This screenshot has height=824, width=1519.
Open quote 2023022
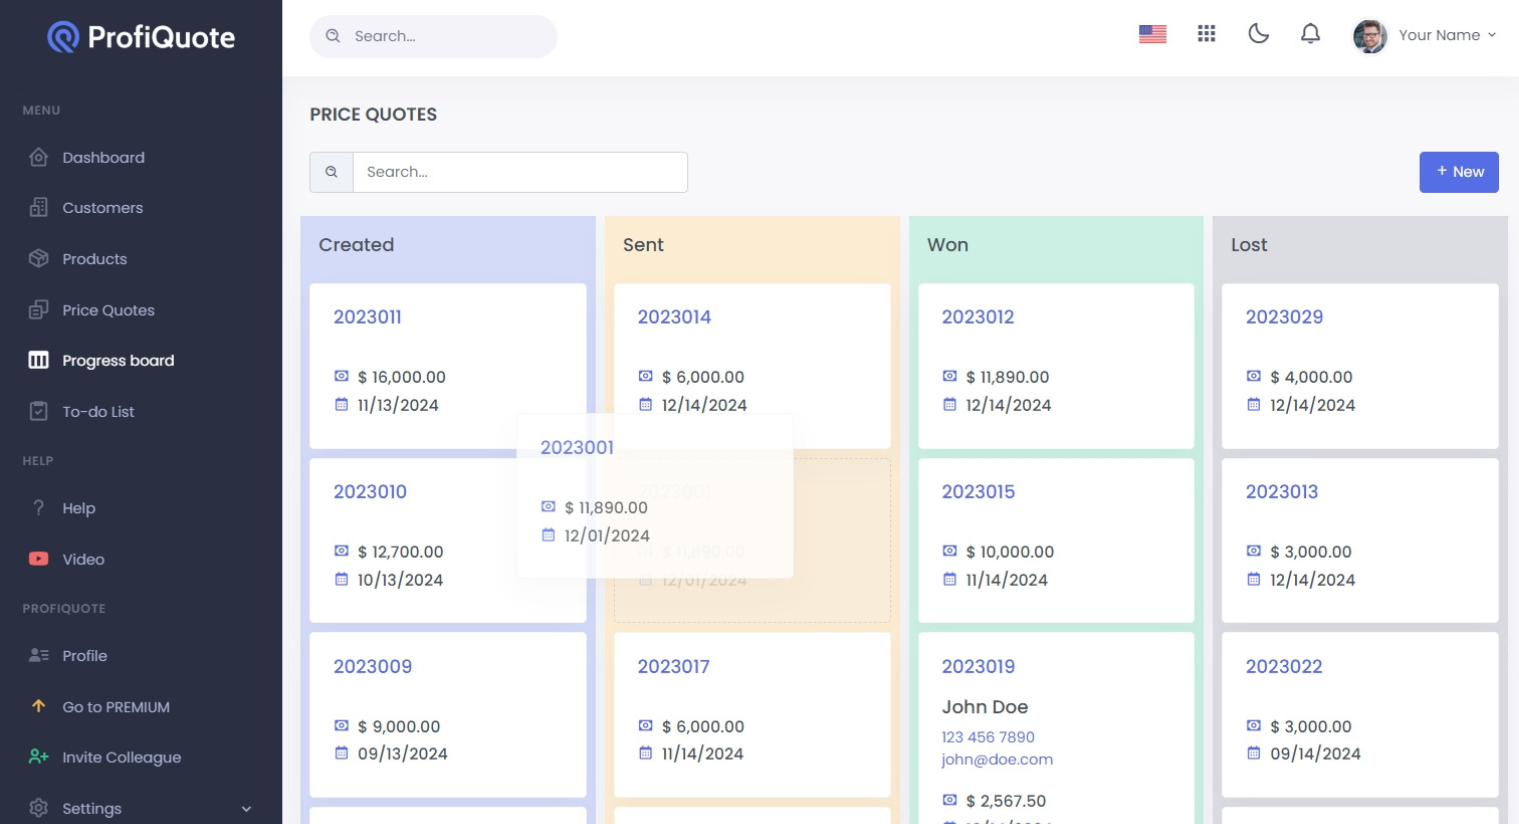coord(1284,666)
